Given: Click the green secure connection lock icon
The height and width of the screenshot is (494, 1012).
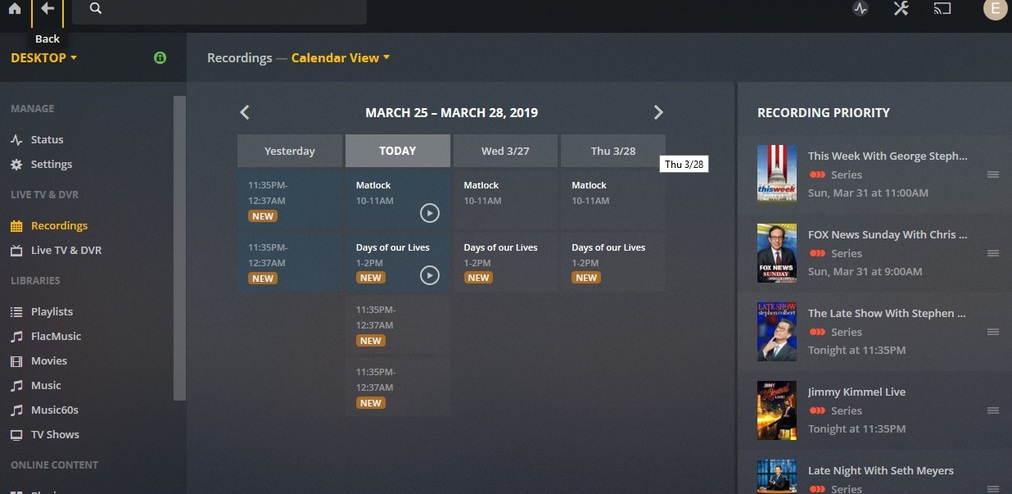Looking at the screenshot, I should coord(160,57).
